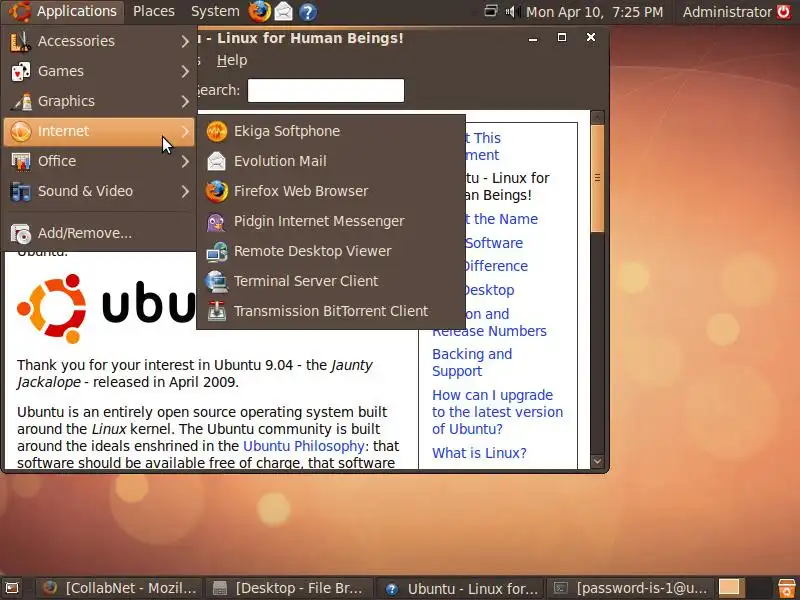Launch Remote Desktop Viewer

331,252
